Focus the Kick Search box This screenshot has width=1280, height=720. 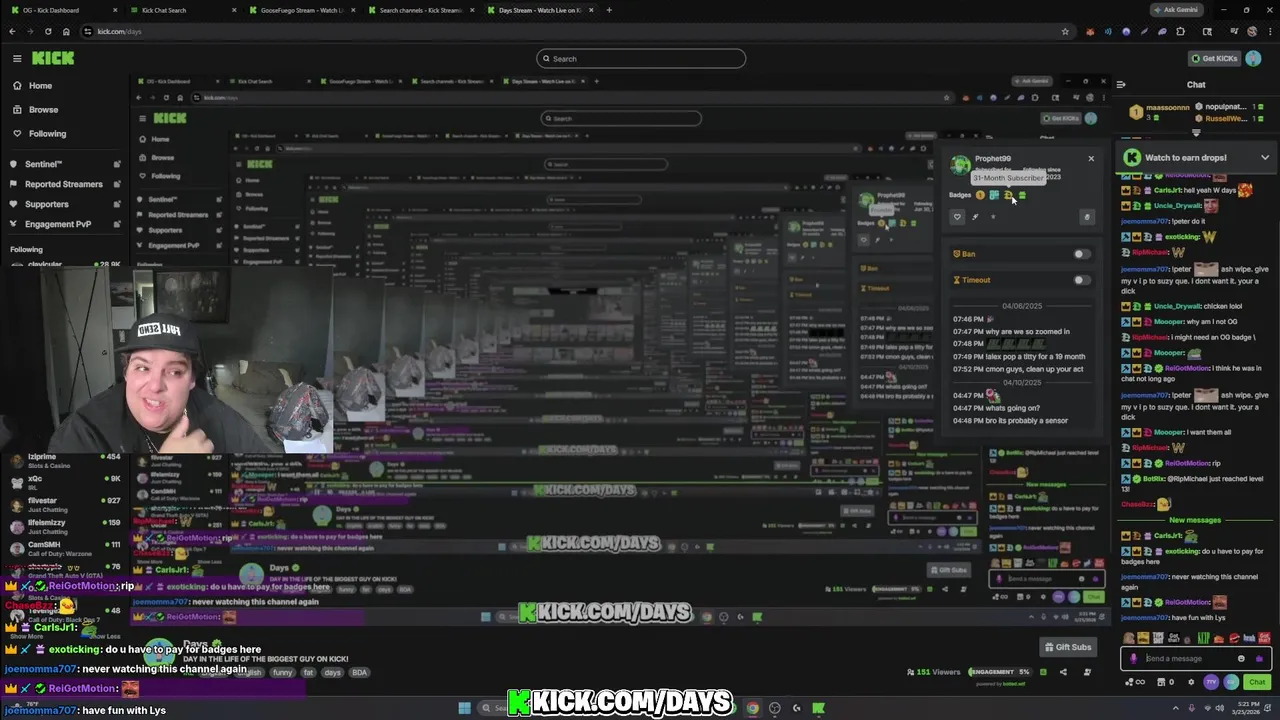click(641, 58)
